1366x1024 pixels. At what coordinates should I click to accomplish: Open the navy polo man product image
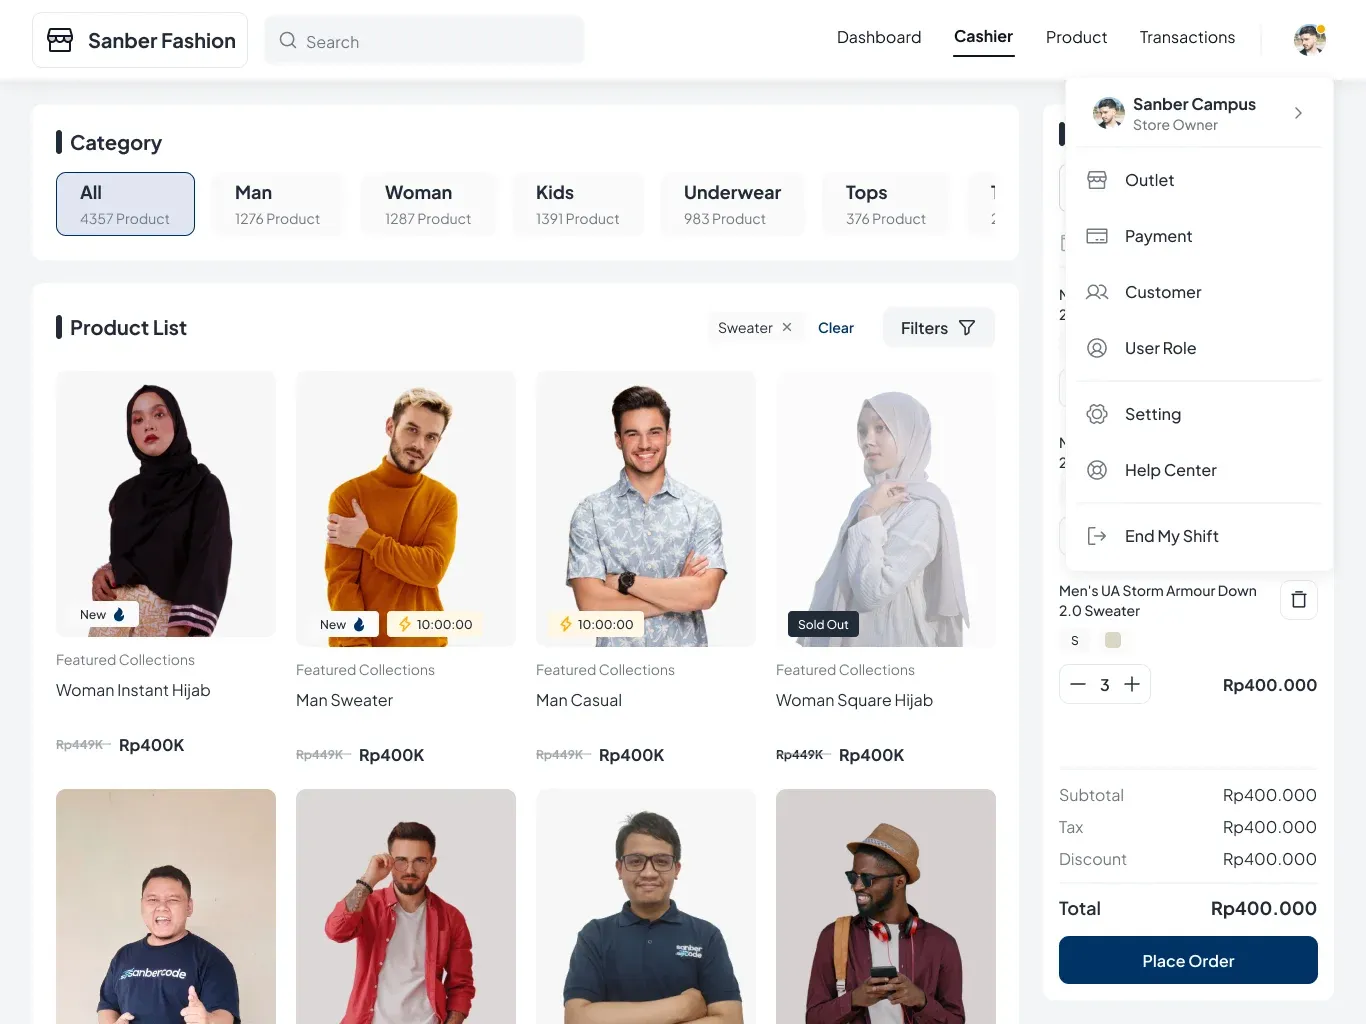point(646,906)
